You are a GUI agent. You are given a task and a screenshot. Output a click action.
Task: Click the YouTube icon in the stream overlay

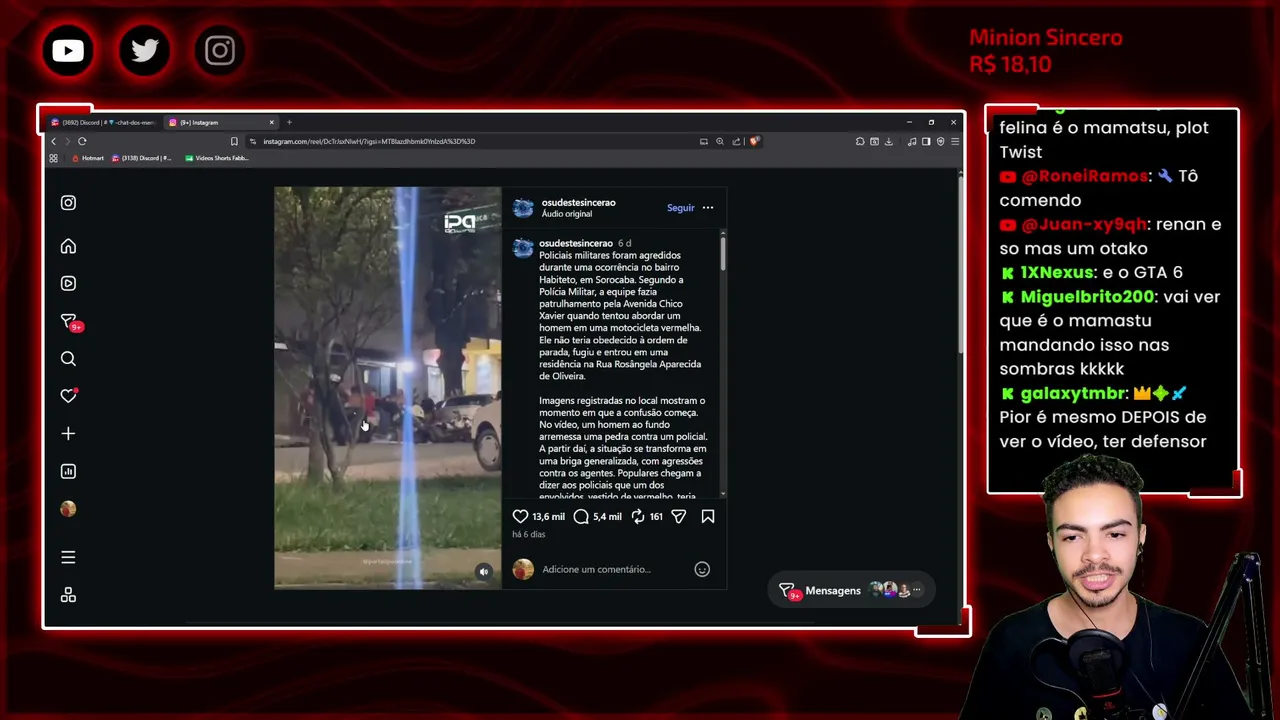point(68,50)
